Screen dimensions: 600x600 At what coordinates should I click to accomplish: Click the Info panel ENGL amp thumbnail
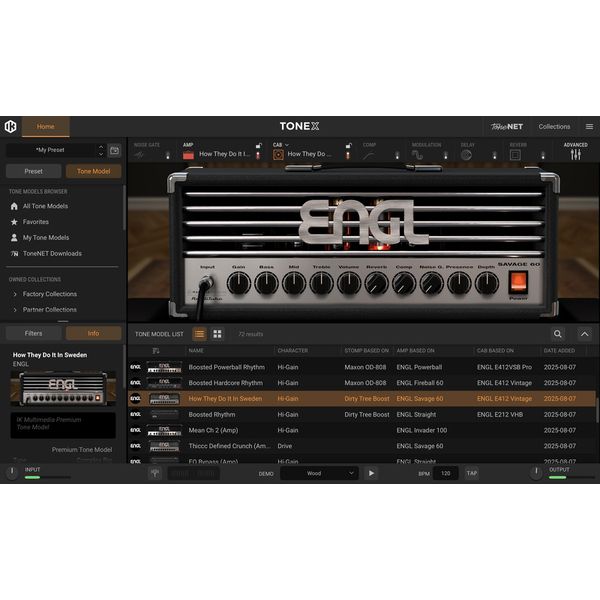(x=63, y=388)
